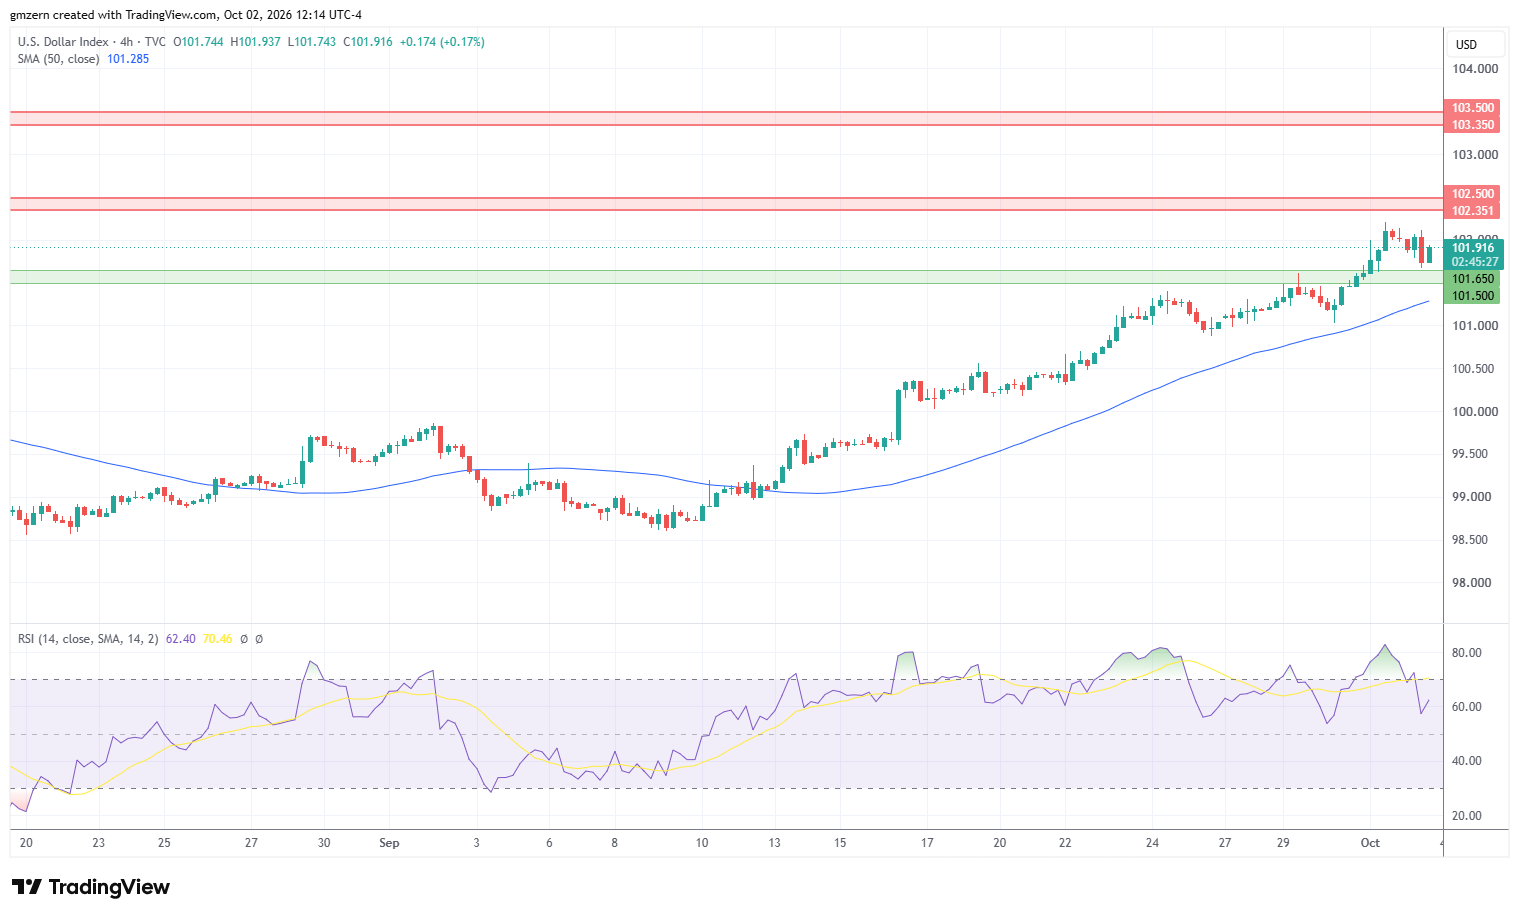Click the RSI axis label 80.00

point(1467,653)
